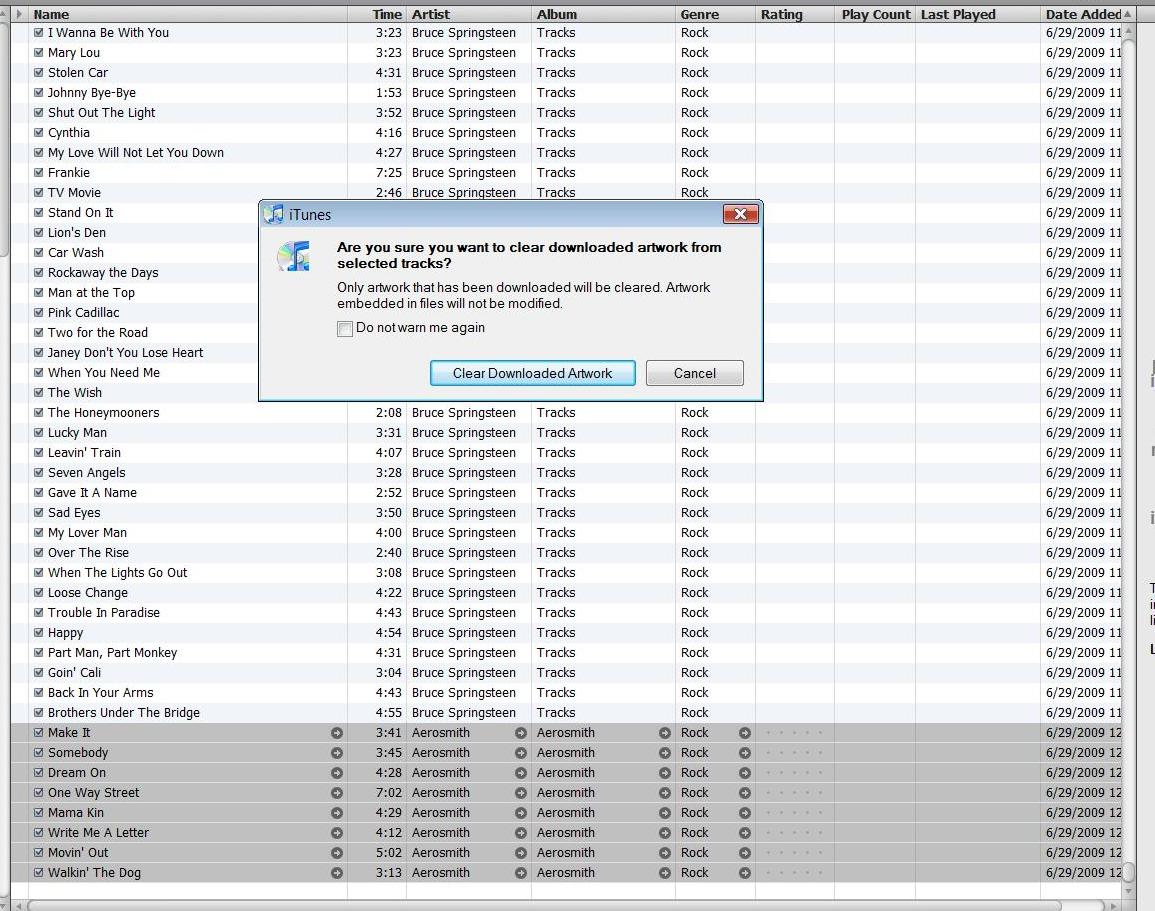The height and width of the screenshot is (911, 1155).
Task: Set star rating for Make It track
Action: (794, 733)
